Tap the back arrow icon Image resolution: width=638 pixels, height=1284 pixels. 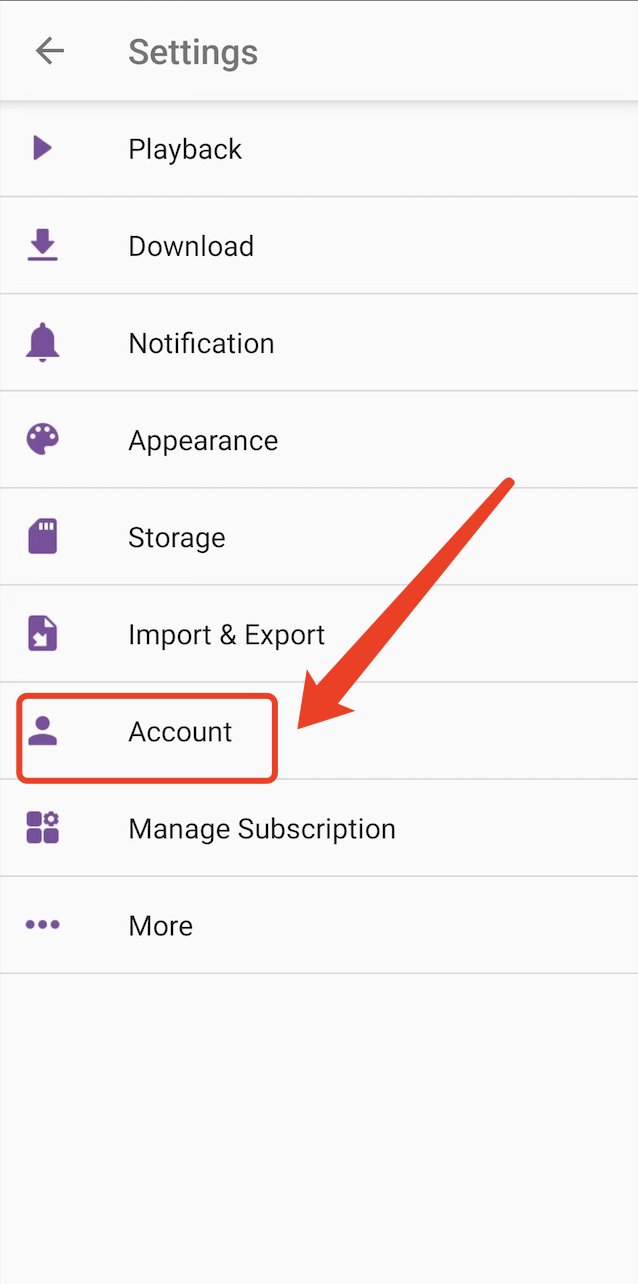49,51
